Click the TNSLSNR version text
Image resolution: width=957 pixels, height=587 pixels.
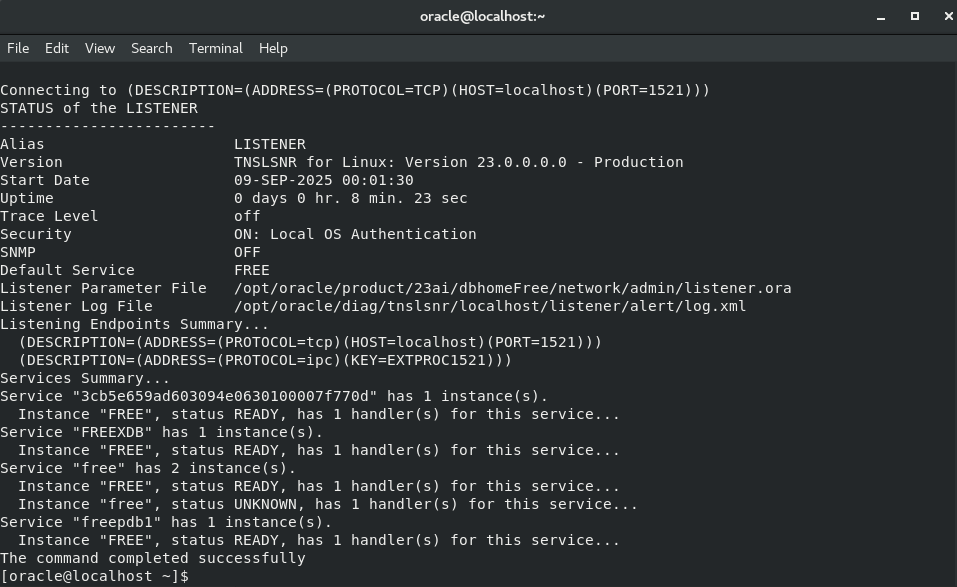coord(458,162)
